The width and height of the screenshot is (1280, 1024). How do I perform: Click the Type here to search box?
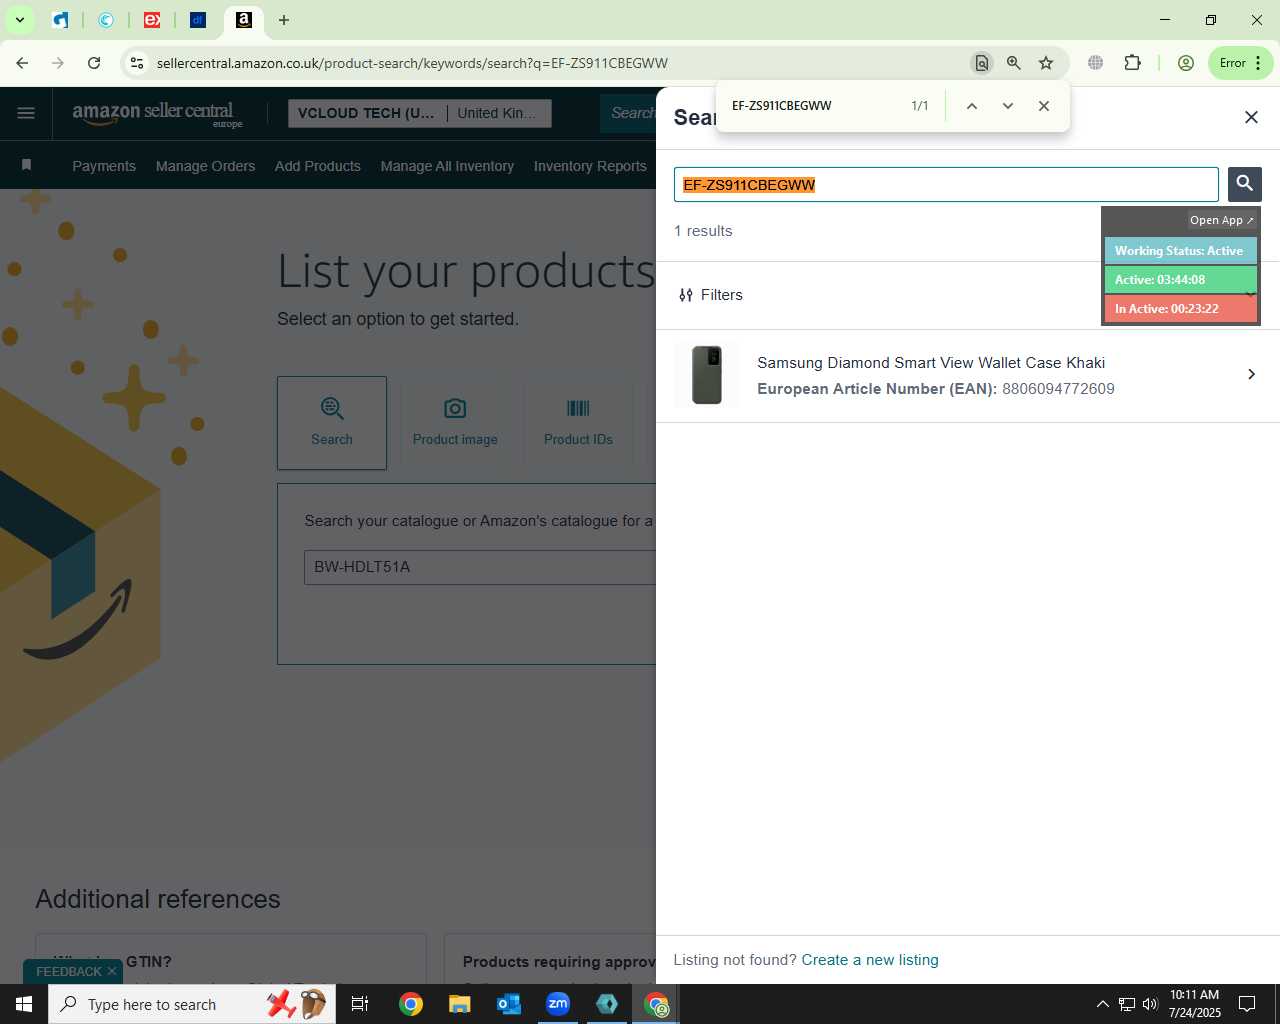(x=192, y=1004)
